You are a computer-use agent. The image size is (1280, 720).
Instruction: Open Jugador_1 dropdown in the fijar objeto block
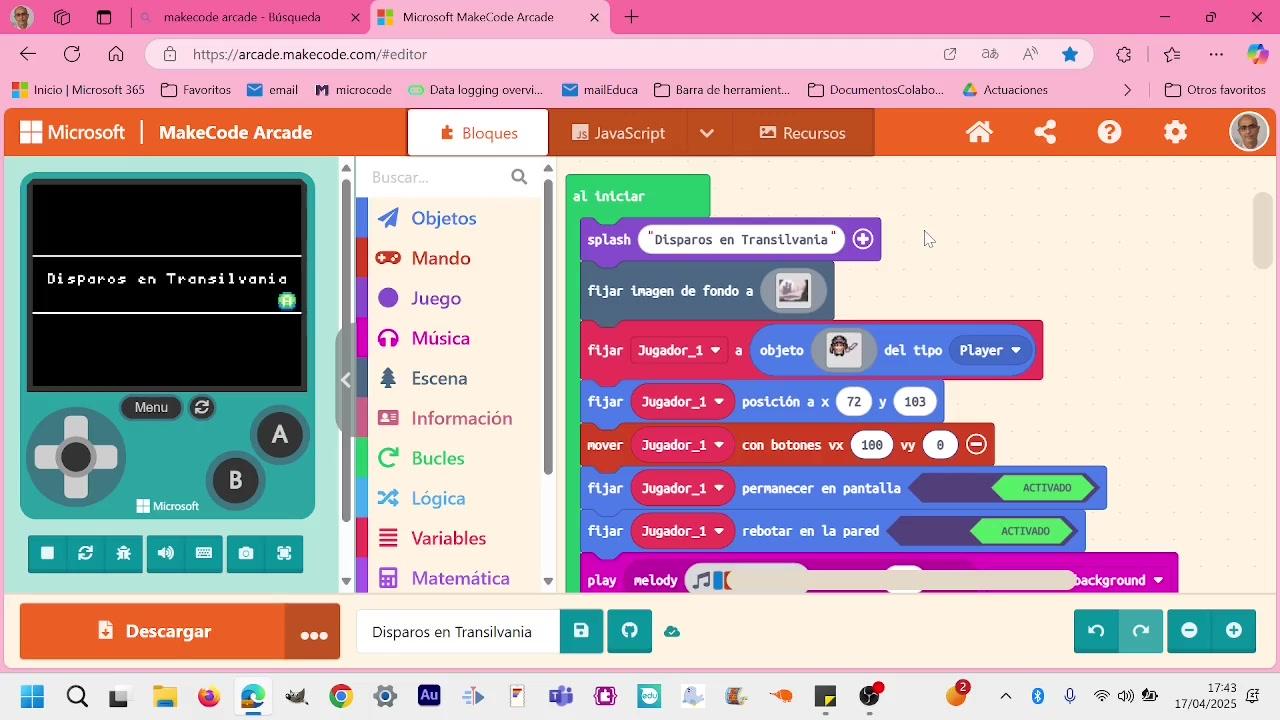point(679,351)
